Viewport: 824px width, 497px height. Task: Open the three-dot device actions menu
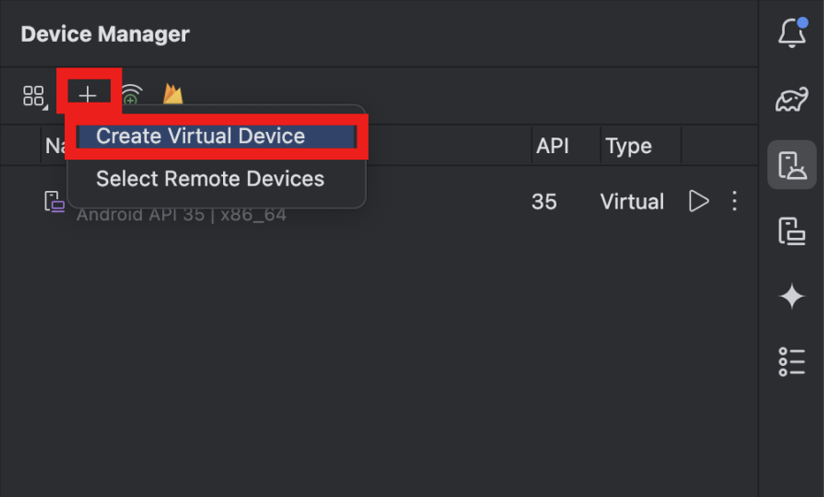click(734, 201)
